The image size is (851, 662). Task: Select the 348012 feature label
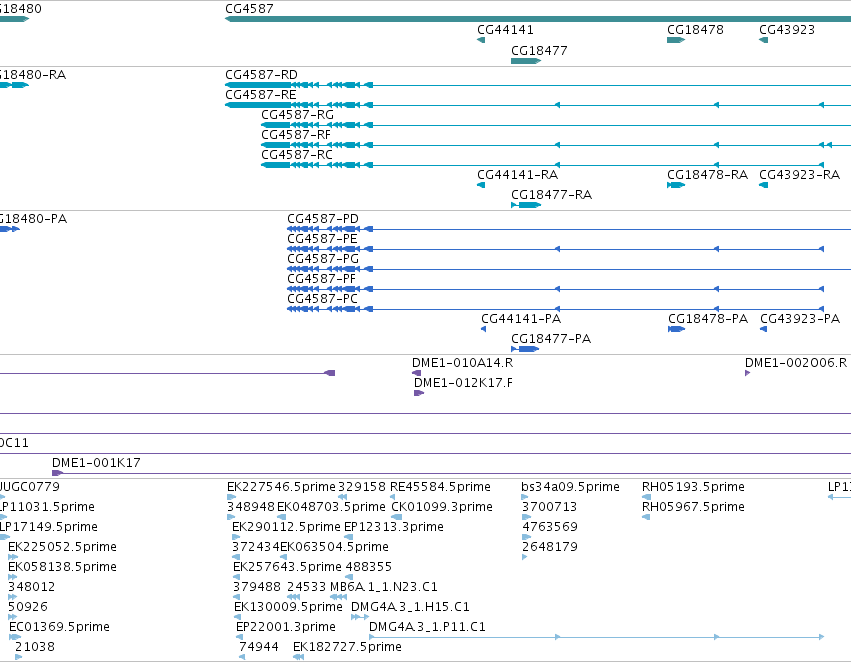(x=31, y=587)
